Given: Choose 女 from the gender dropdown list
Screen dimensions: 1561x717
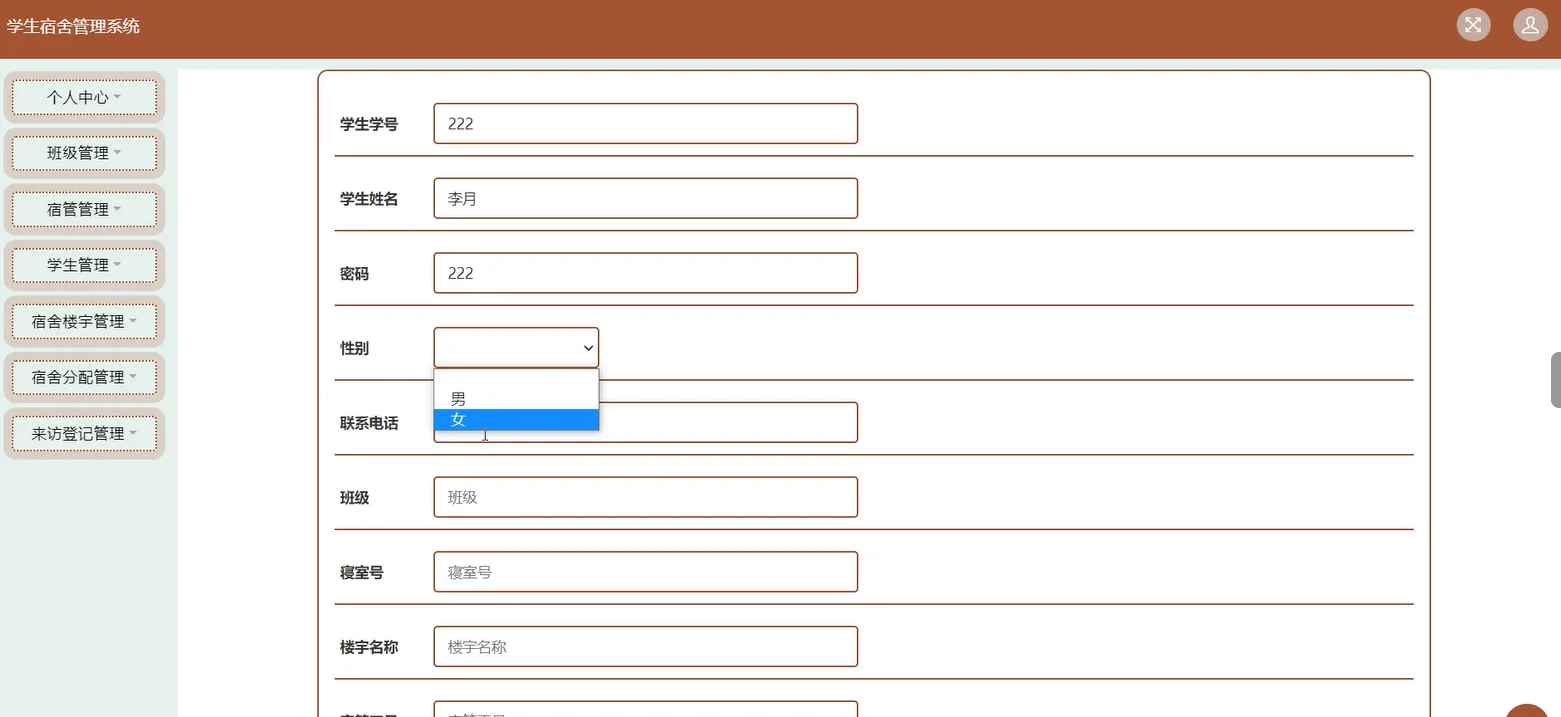Looking at the screenshot, I should pos(516,420).
